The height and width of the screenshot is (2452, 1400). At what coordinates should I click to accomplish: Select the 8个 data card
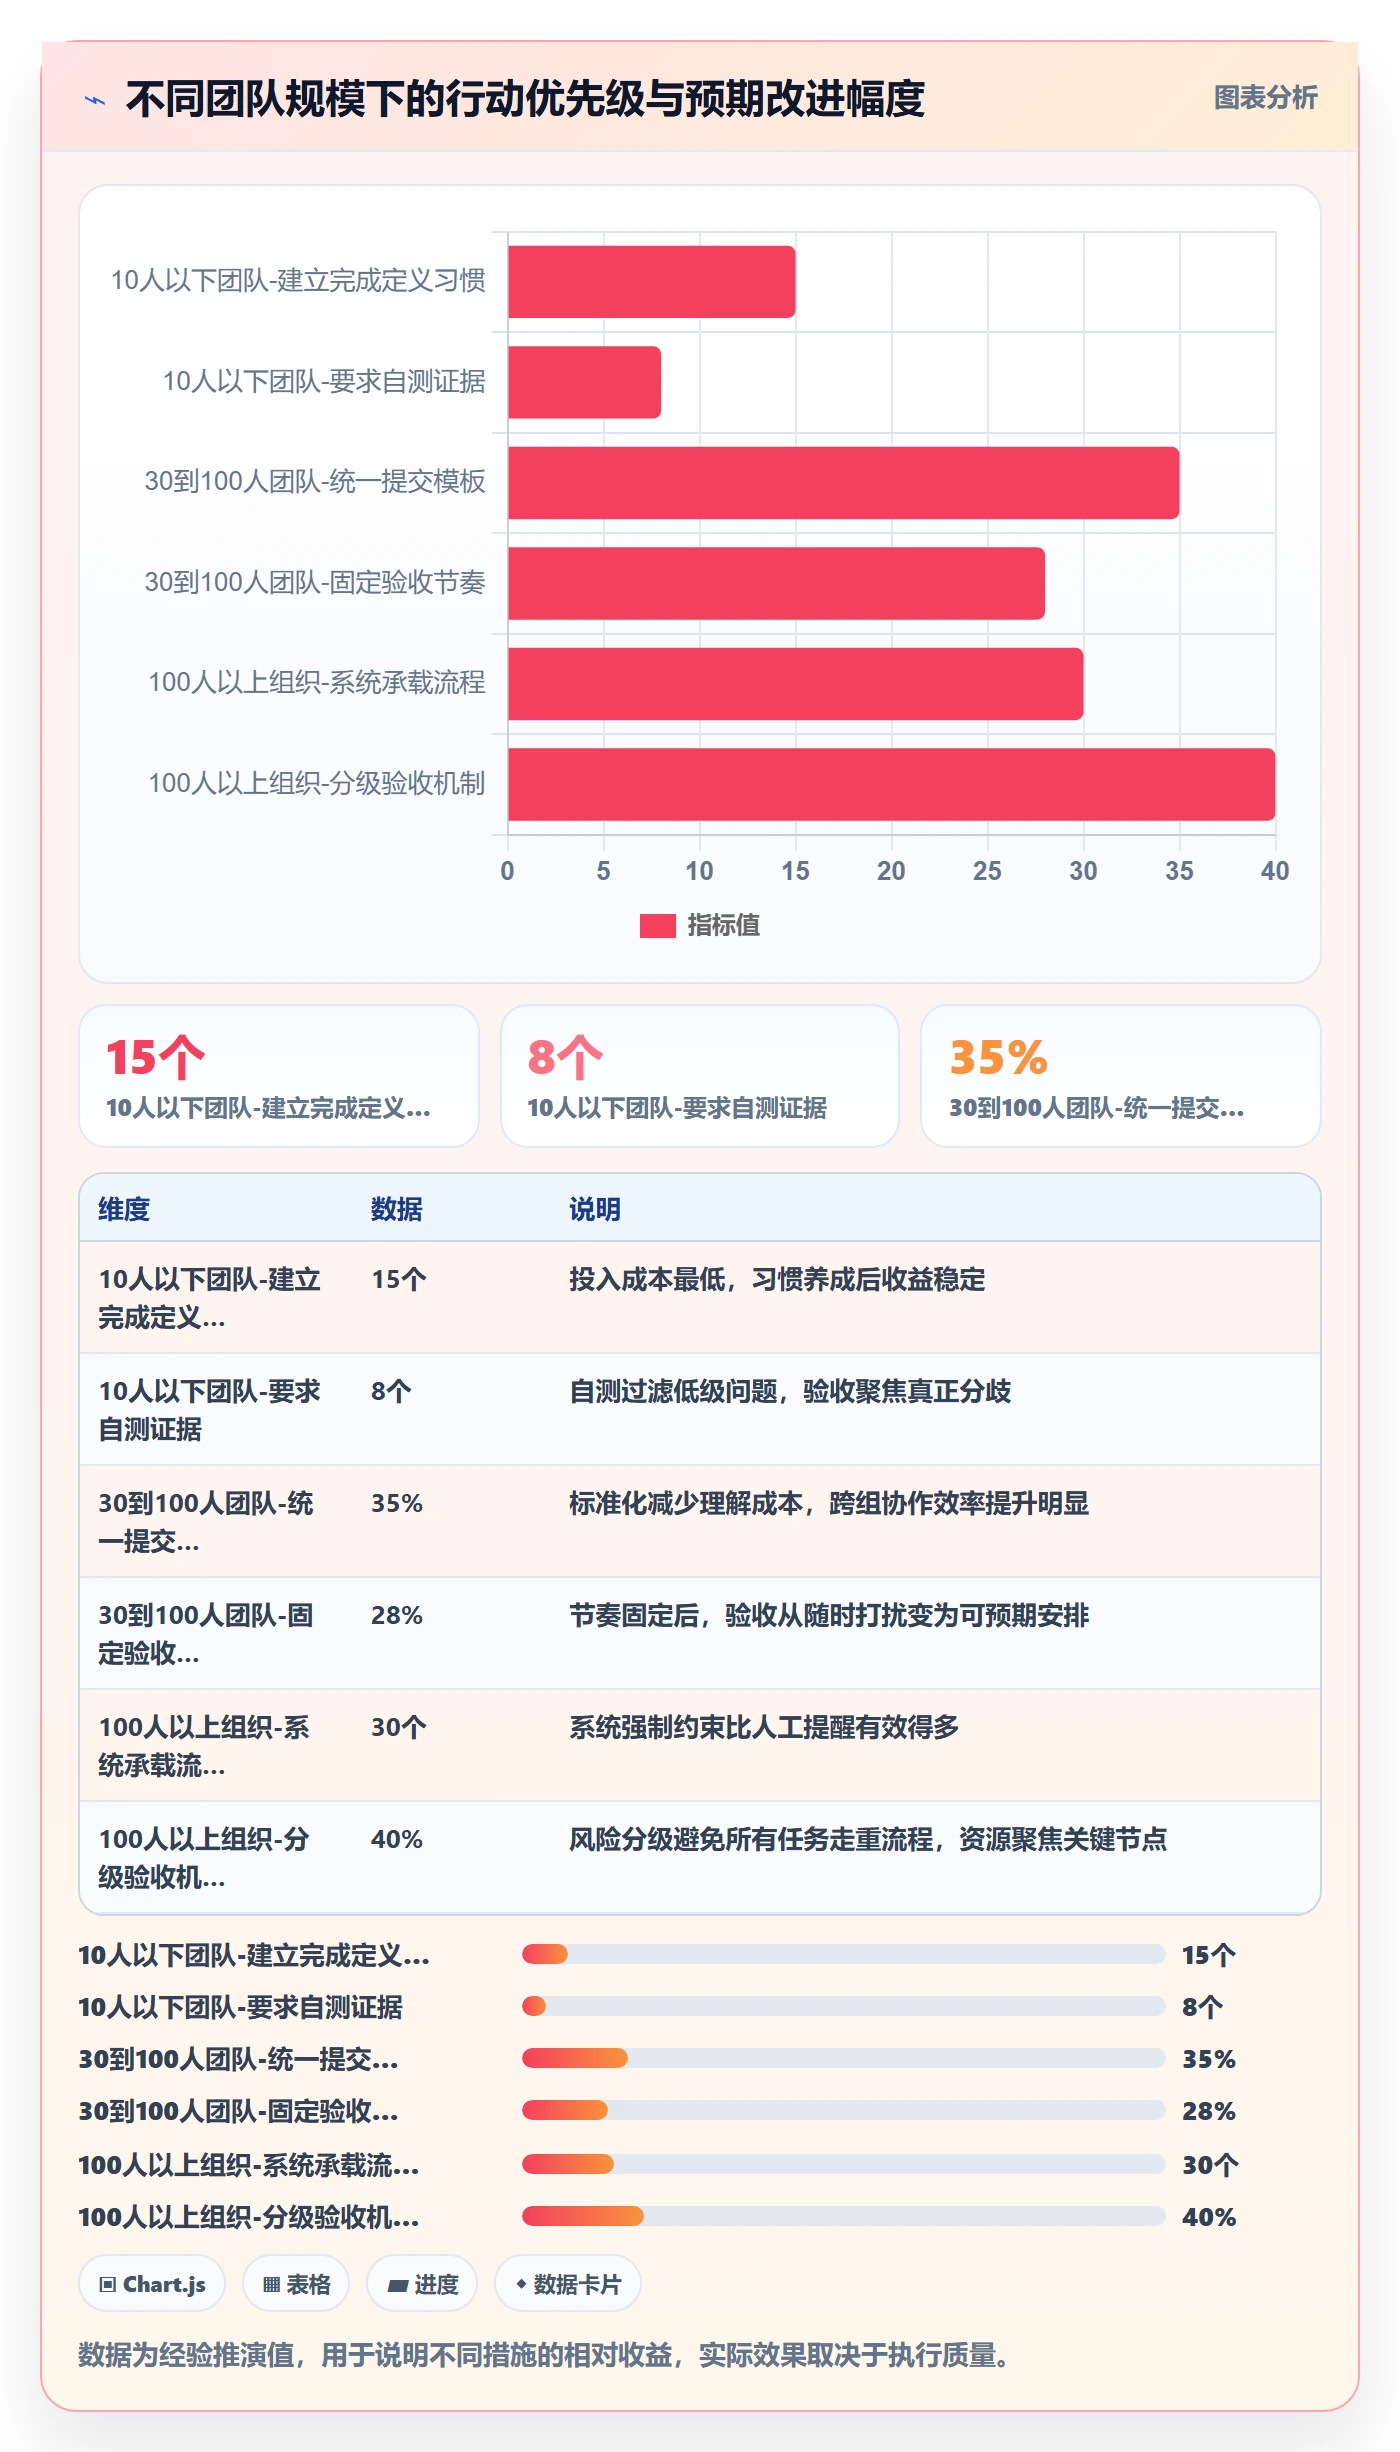click(x=700, y=1076)
